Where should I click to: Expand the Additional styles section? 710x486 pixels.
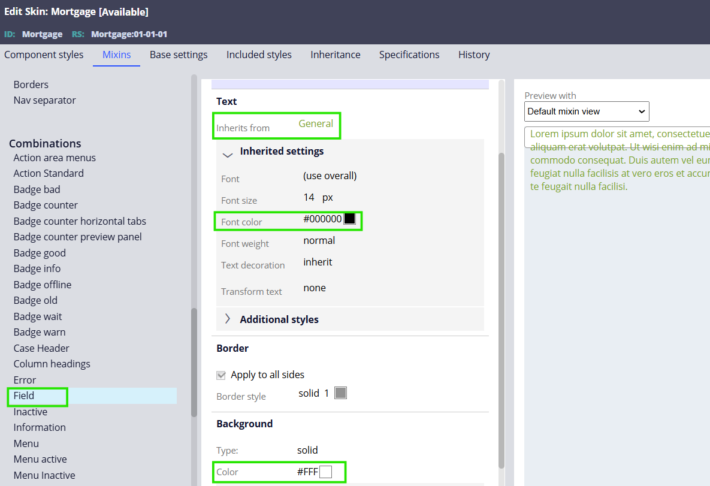click(228, 319)
